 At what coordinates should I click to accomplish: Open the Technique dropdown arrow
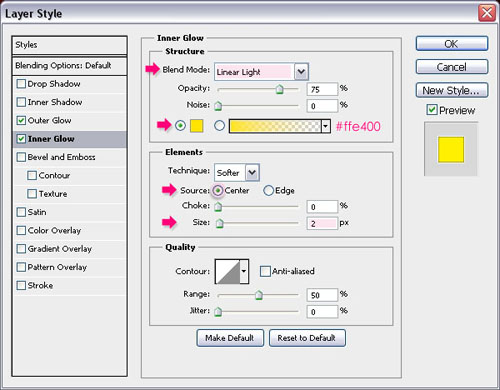[x=252, y=172]
